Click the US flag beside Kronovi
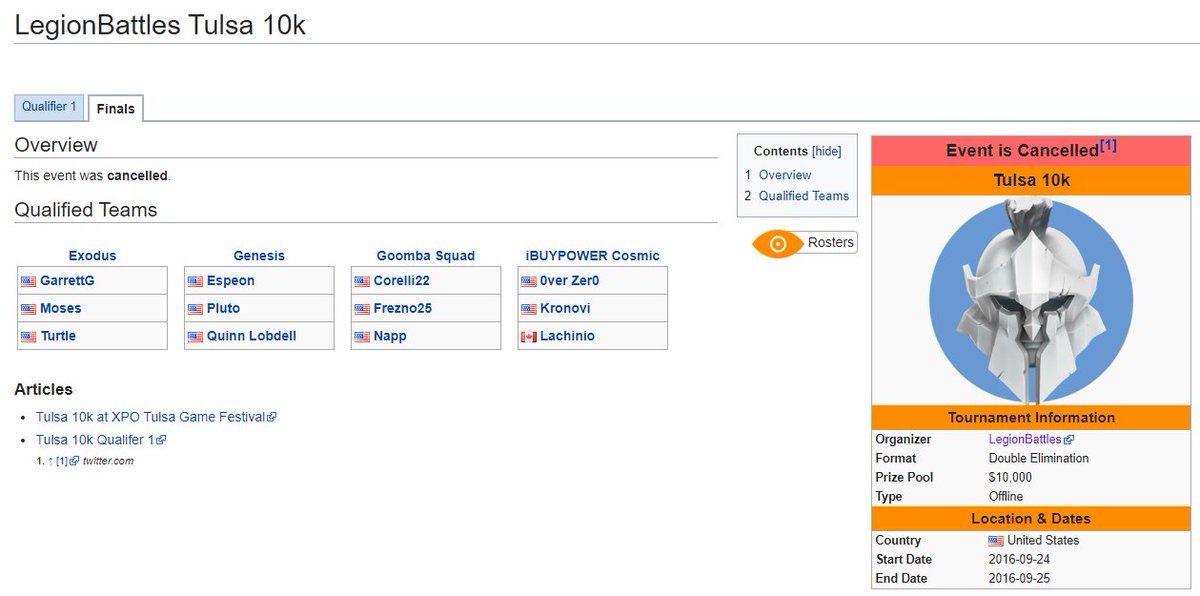The width and height of the screenshot is (1200, 596). pos(529,309)
